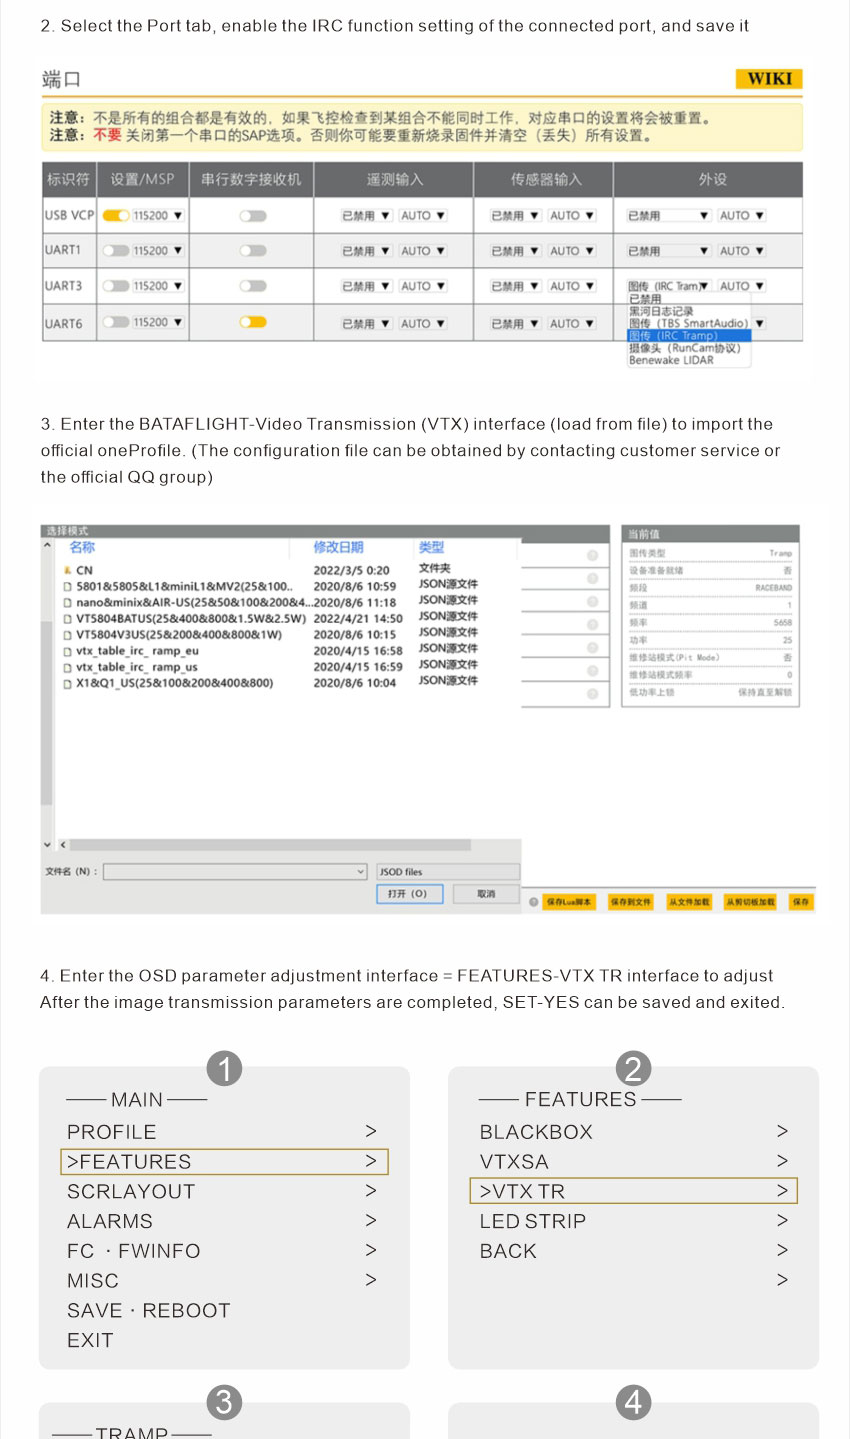Viewport: 850px width, 1439px height.
Task: Open the USB VCP baud rate 115200 dropdown
Action: [158, 215]
